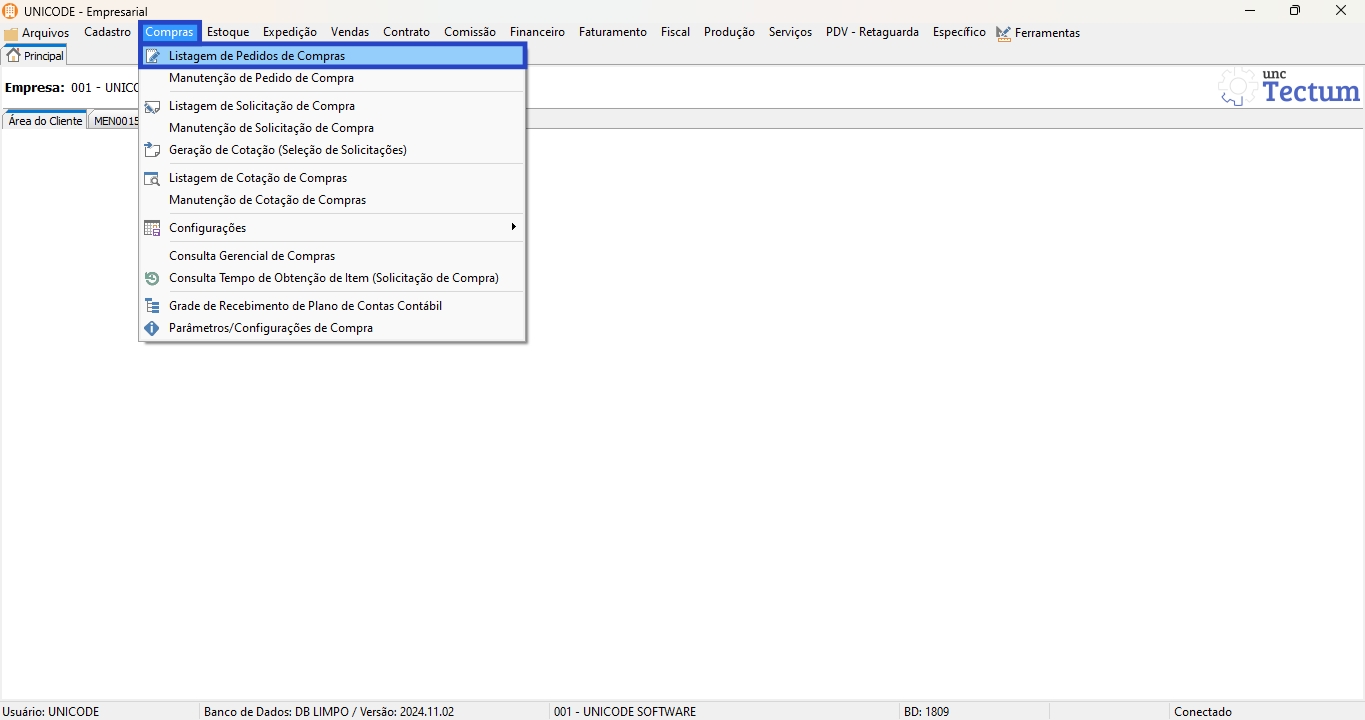Click the pencil icon for Listagem de Pedidos
The image size is (1365, 720).
click(152, 56)
